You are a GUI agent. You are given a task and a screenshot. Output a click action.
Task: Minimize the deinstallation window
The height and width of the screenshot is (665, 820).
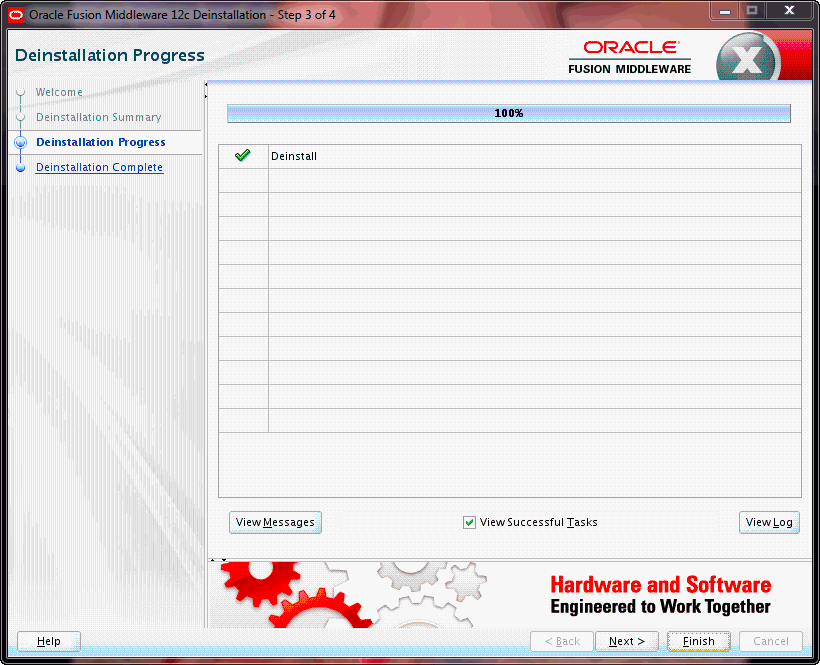(725, 11)
